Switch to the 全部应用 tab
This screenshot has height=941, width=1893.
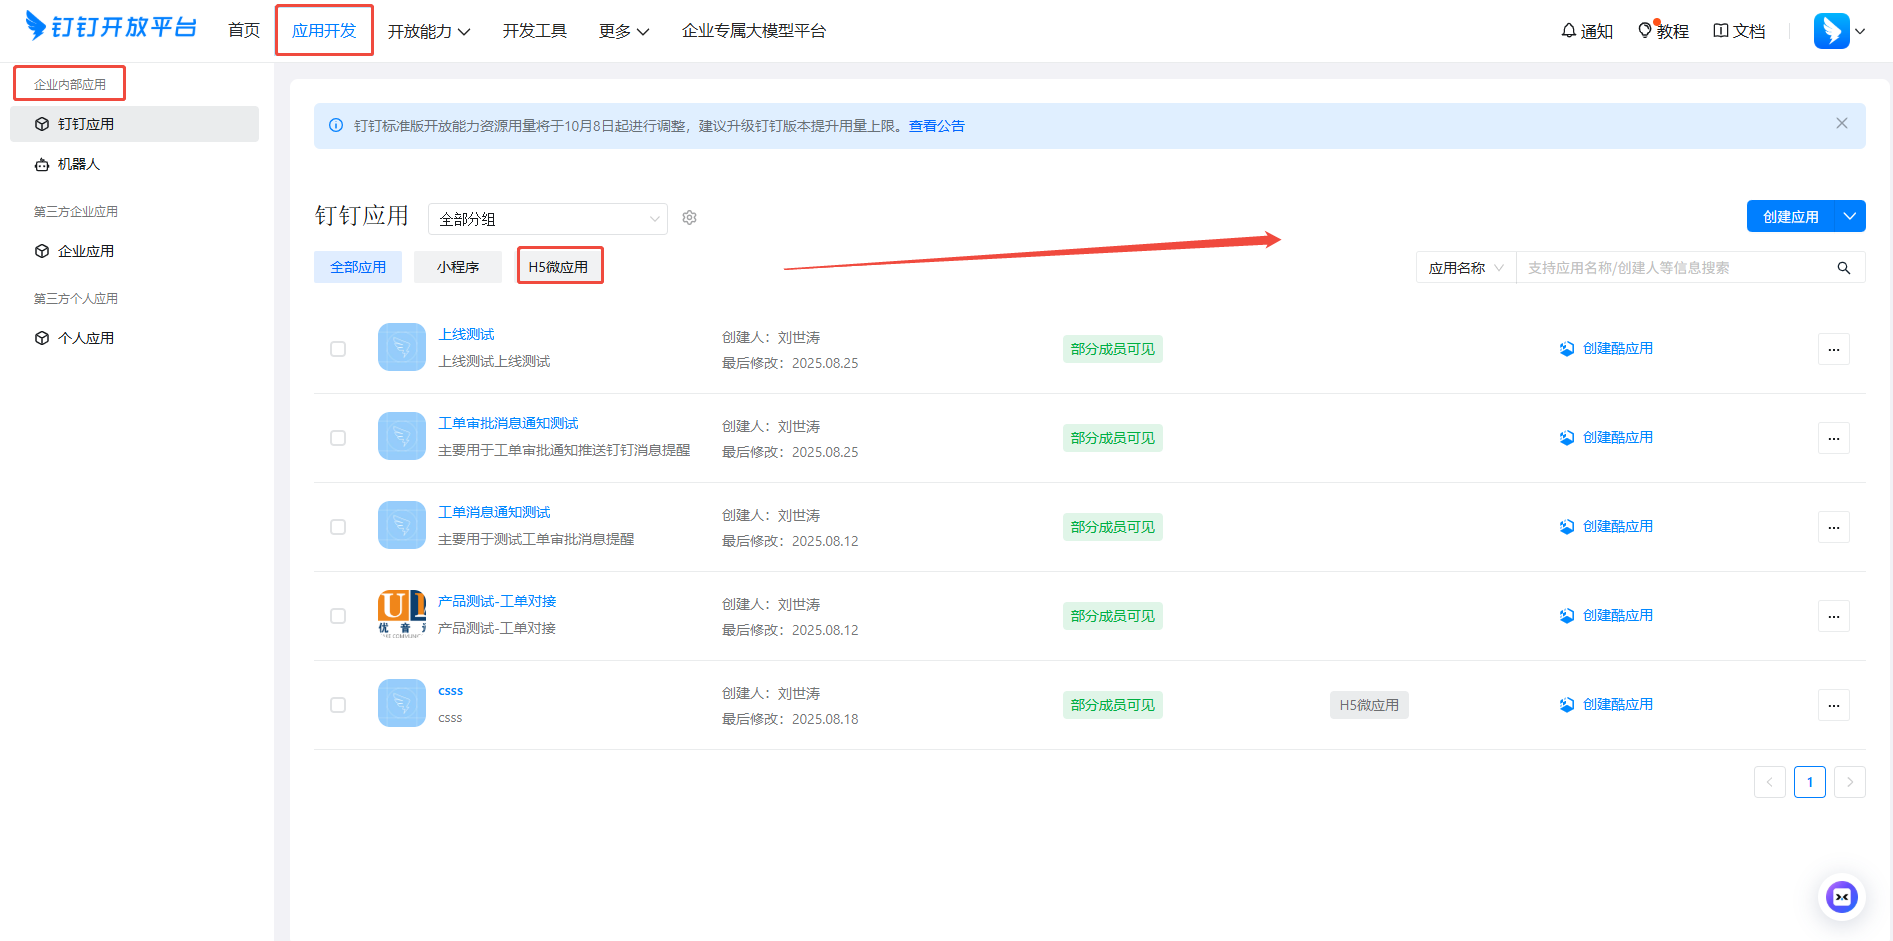tap(358, 267)
